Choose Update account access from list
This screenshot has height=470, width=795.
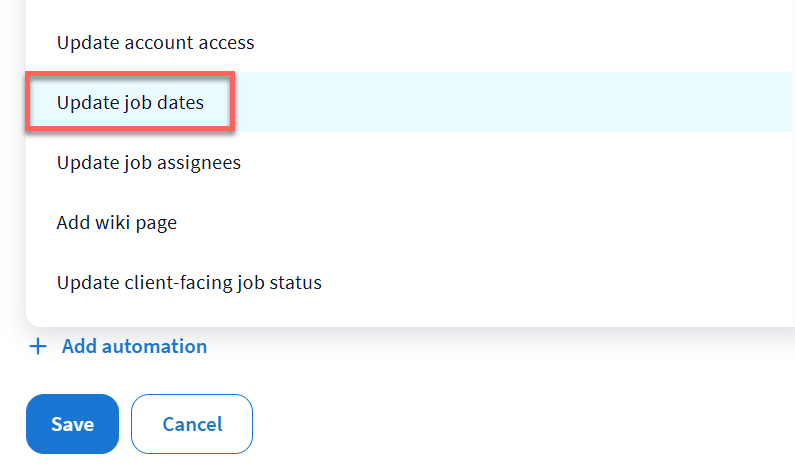click(155, 43)
